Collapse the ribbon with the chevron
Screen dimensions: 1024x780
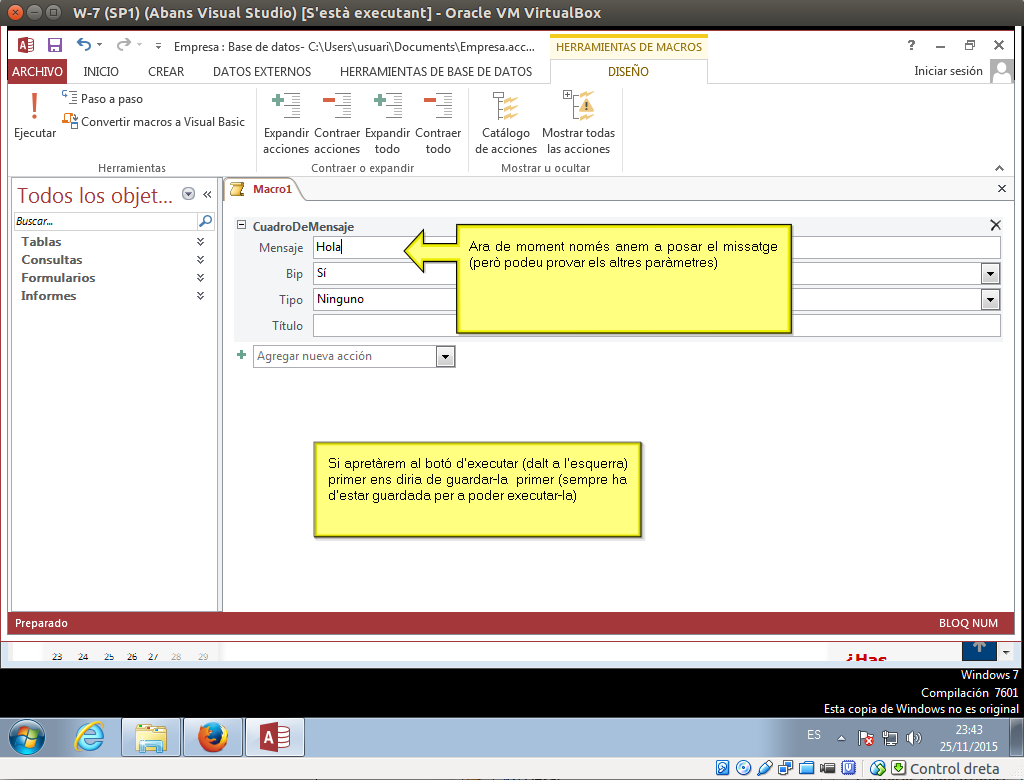999,168
